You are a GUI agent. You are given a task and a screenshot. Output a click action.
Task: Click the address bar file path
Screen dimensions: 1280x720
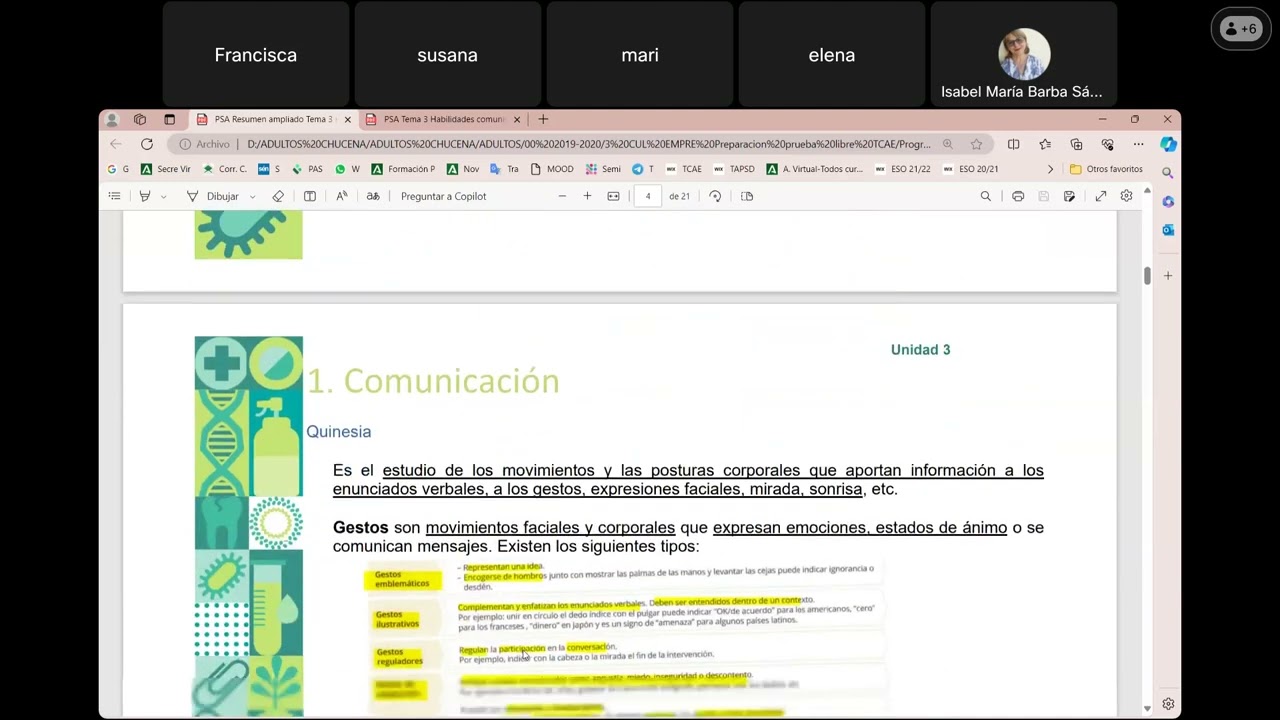pos(588,144)
